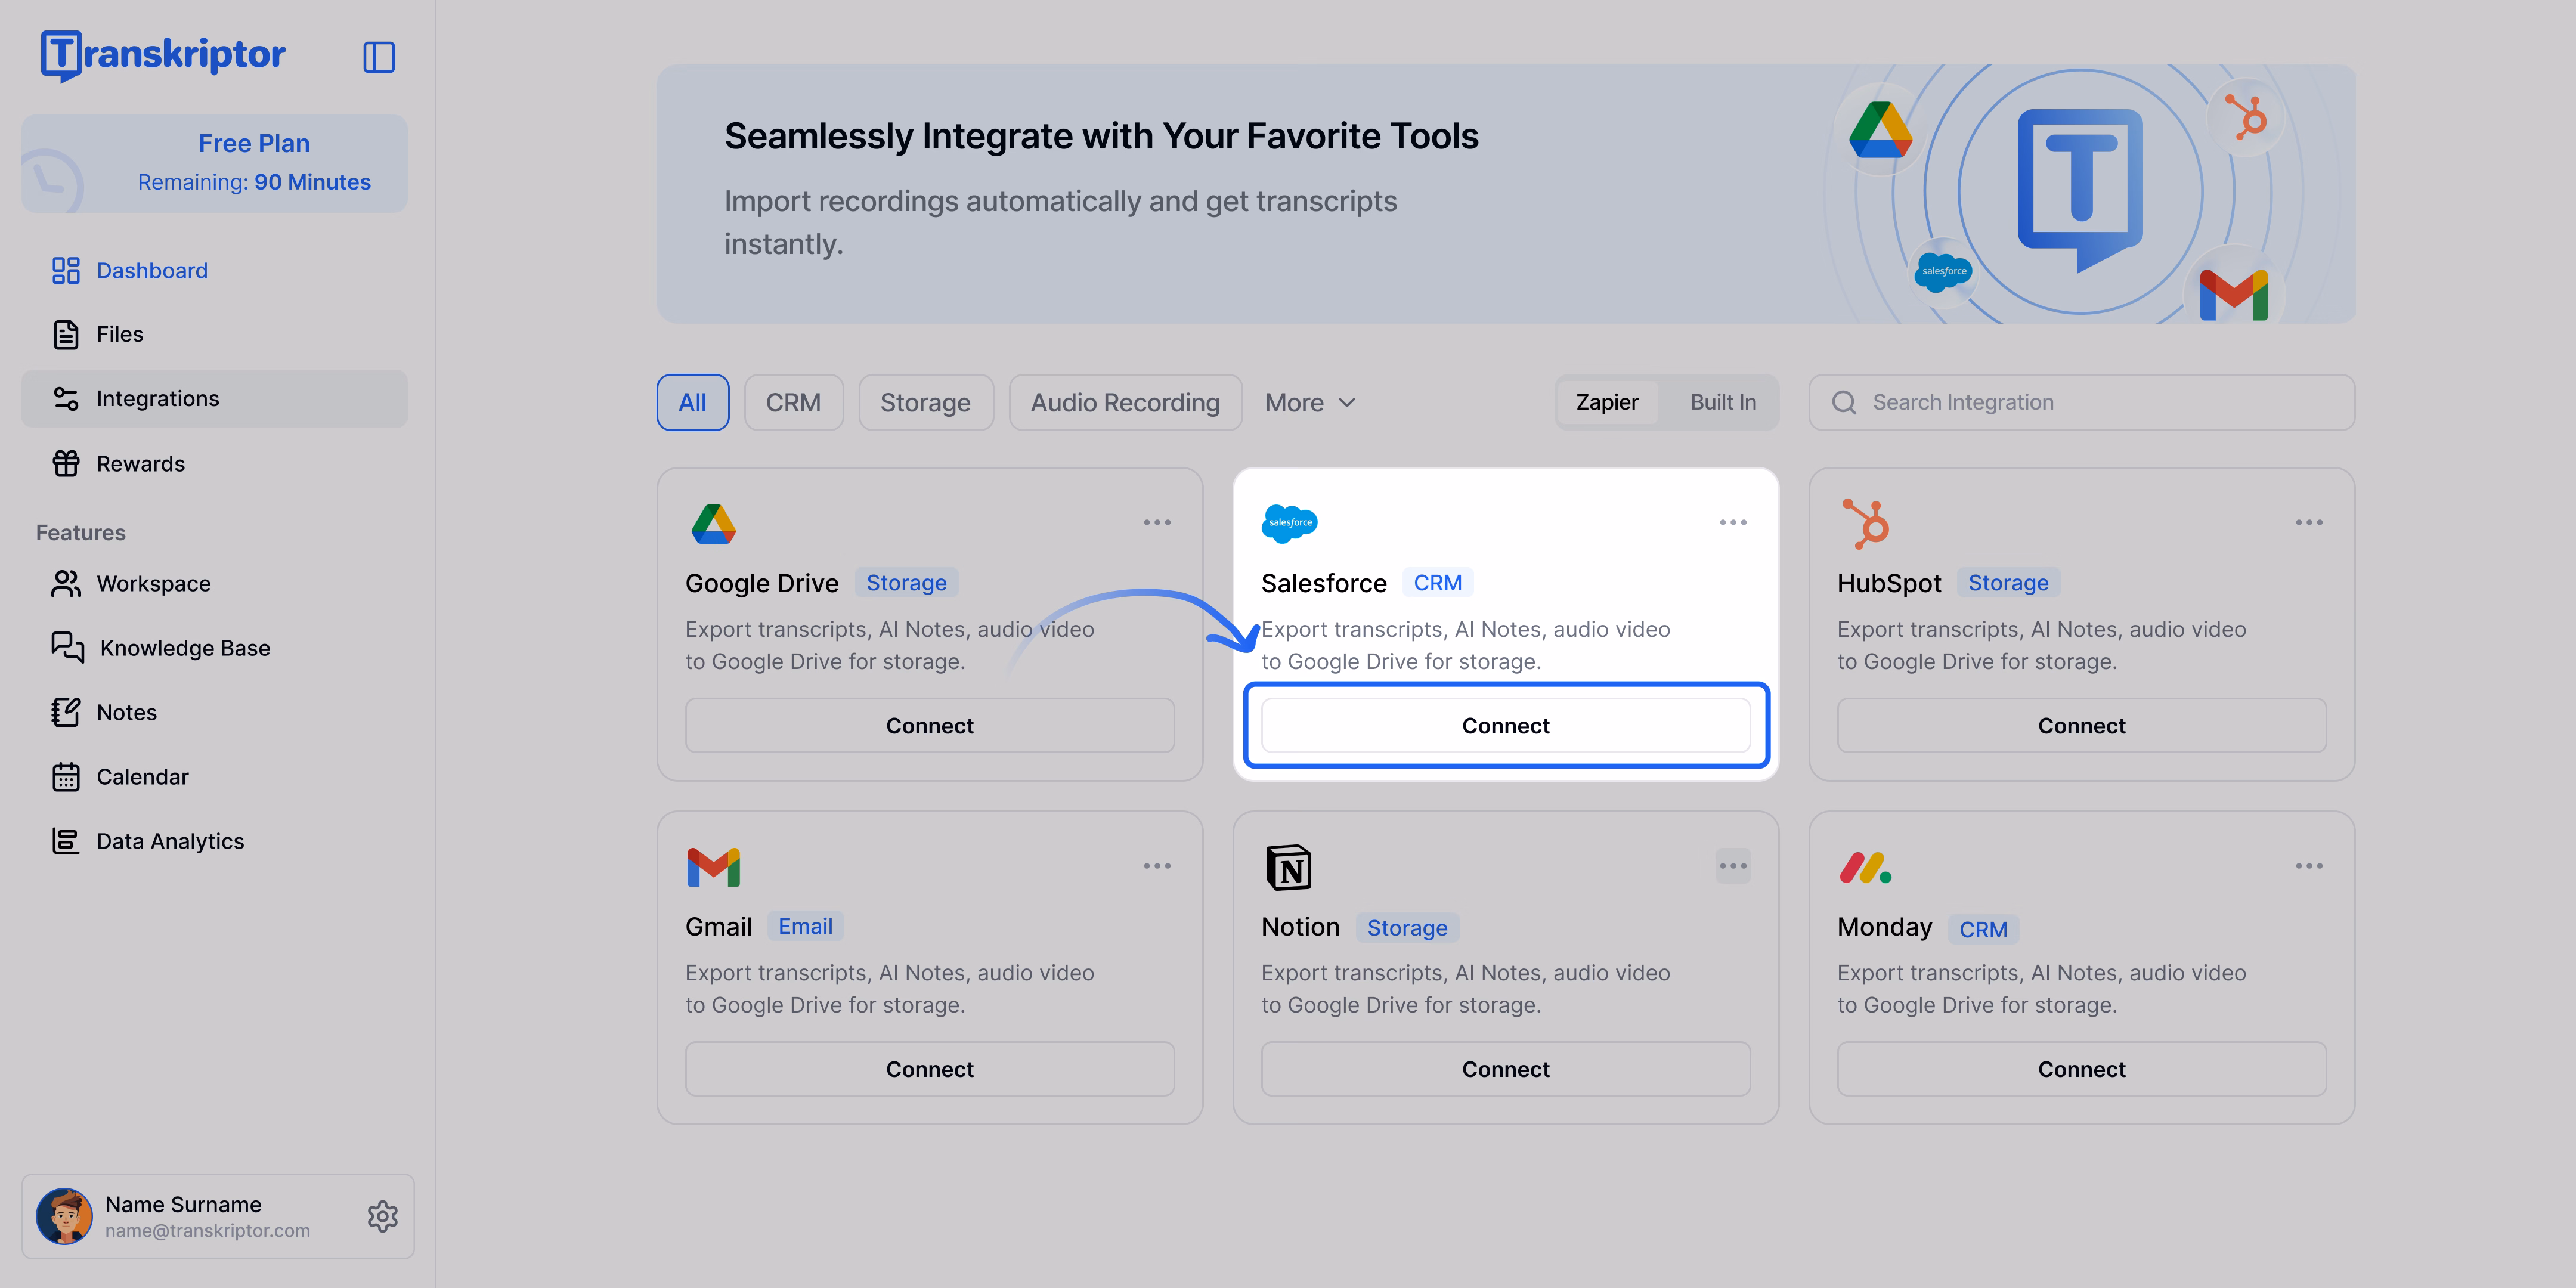The height and width of the screenshot is (1288, 2576).
Task: Open the Rewards gift icon
Action: point(66,463)
